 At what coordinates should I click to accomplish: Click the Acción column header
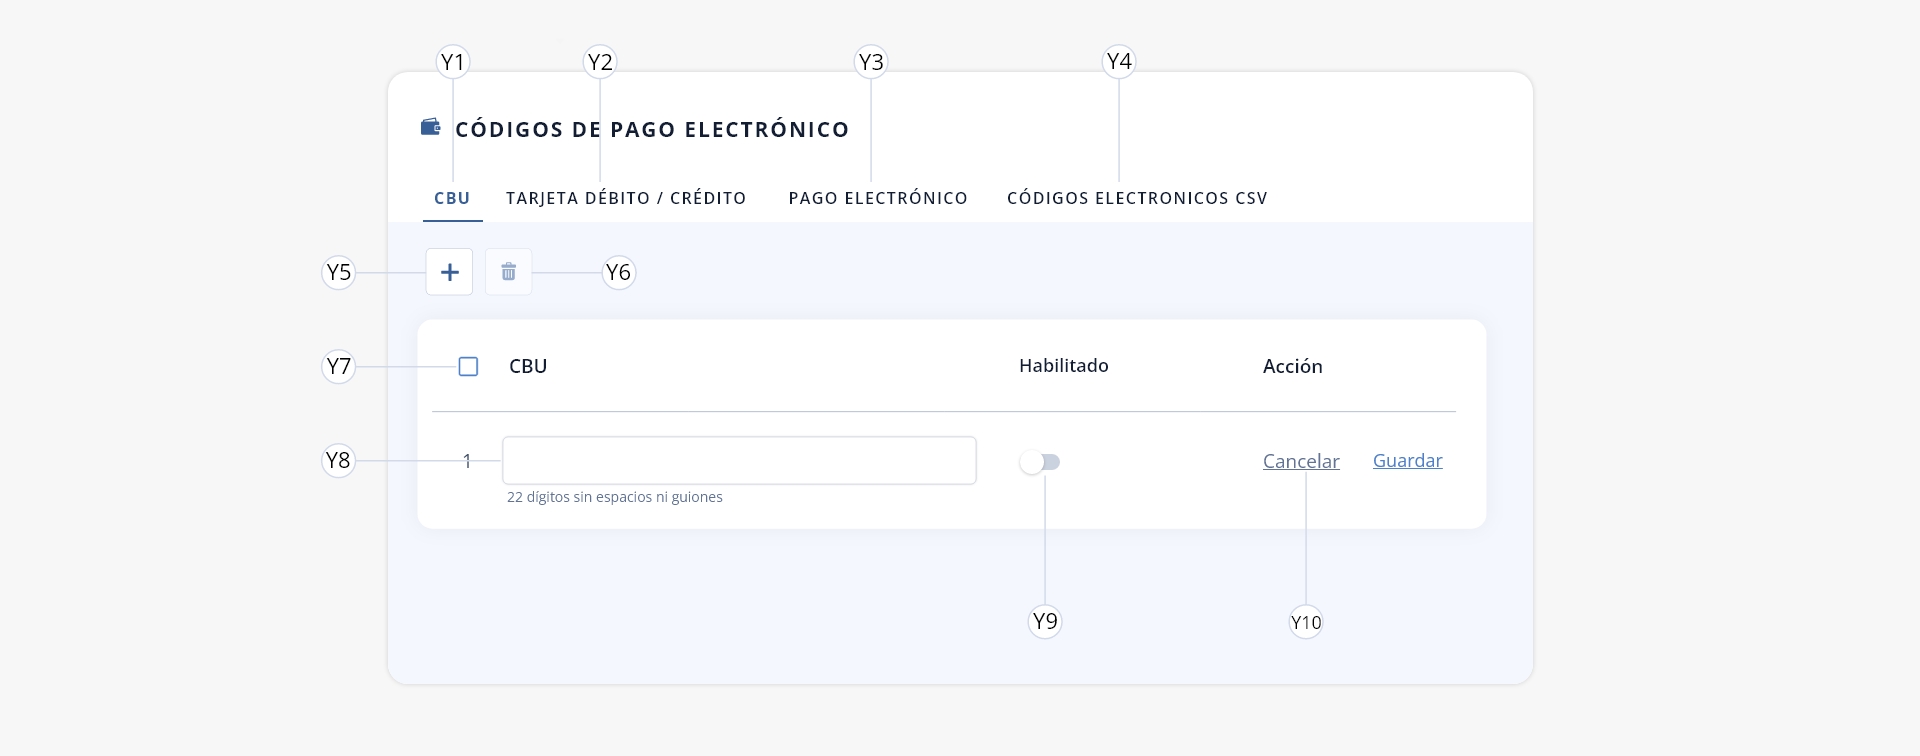[x=1293, y=366]
